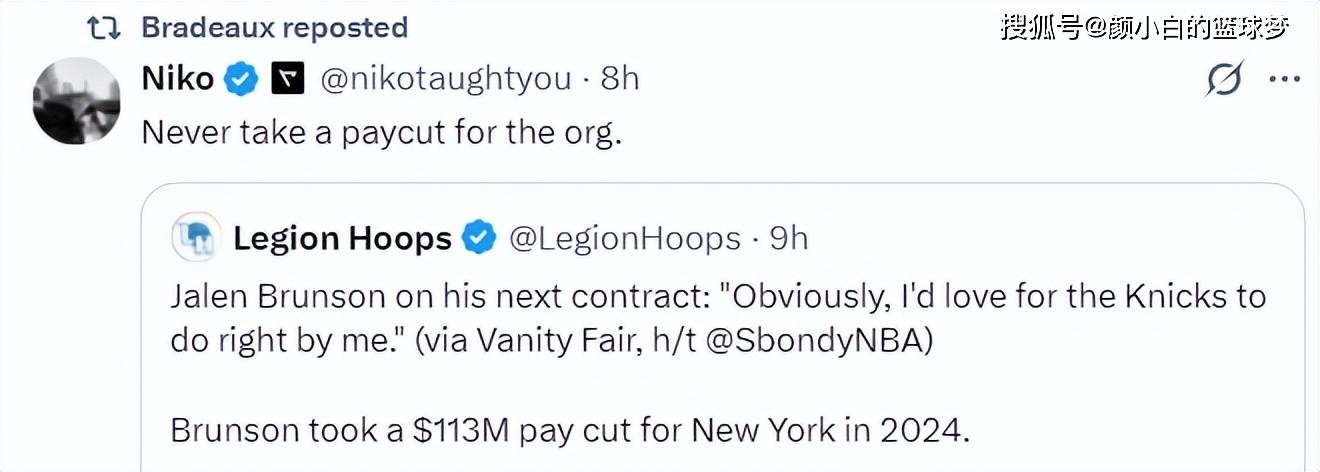Open the "Bradeaux reposted" link
Screen dimensions: 1320x472
click(x=274, y=27)
